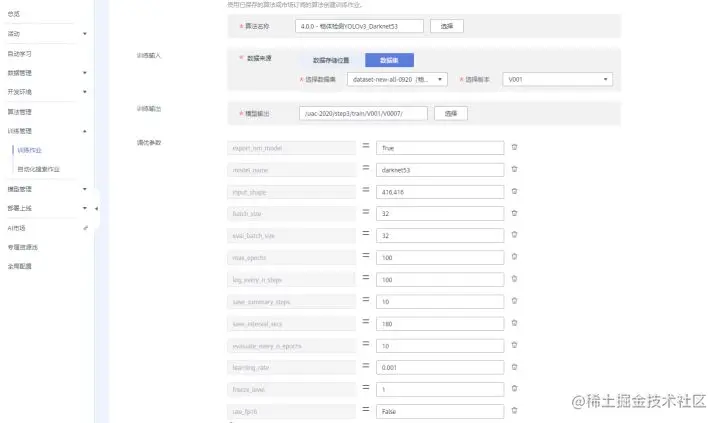
Task: Edit the log_every_n_steps value field
Action: coord(440,280)
